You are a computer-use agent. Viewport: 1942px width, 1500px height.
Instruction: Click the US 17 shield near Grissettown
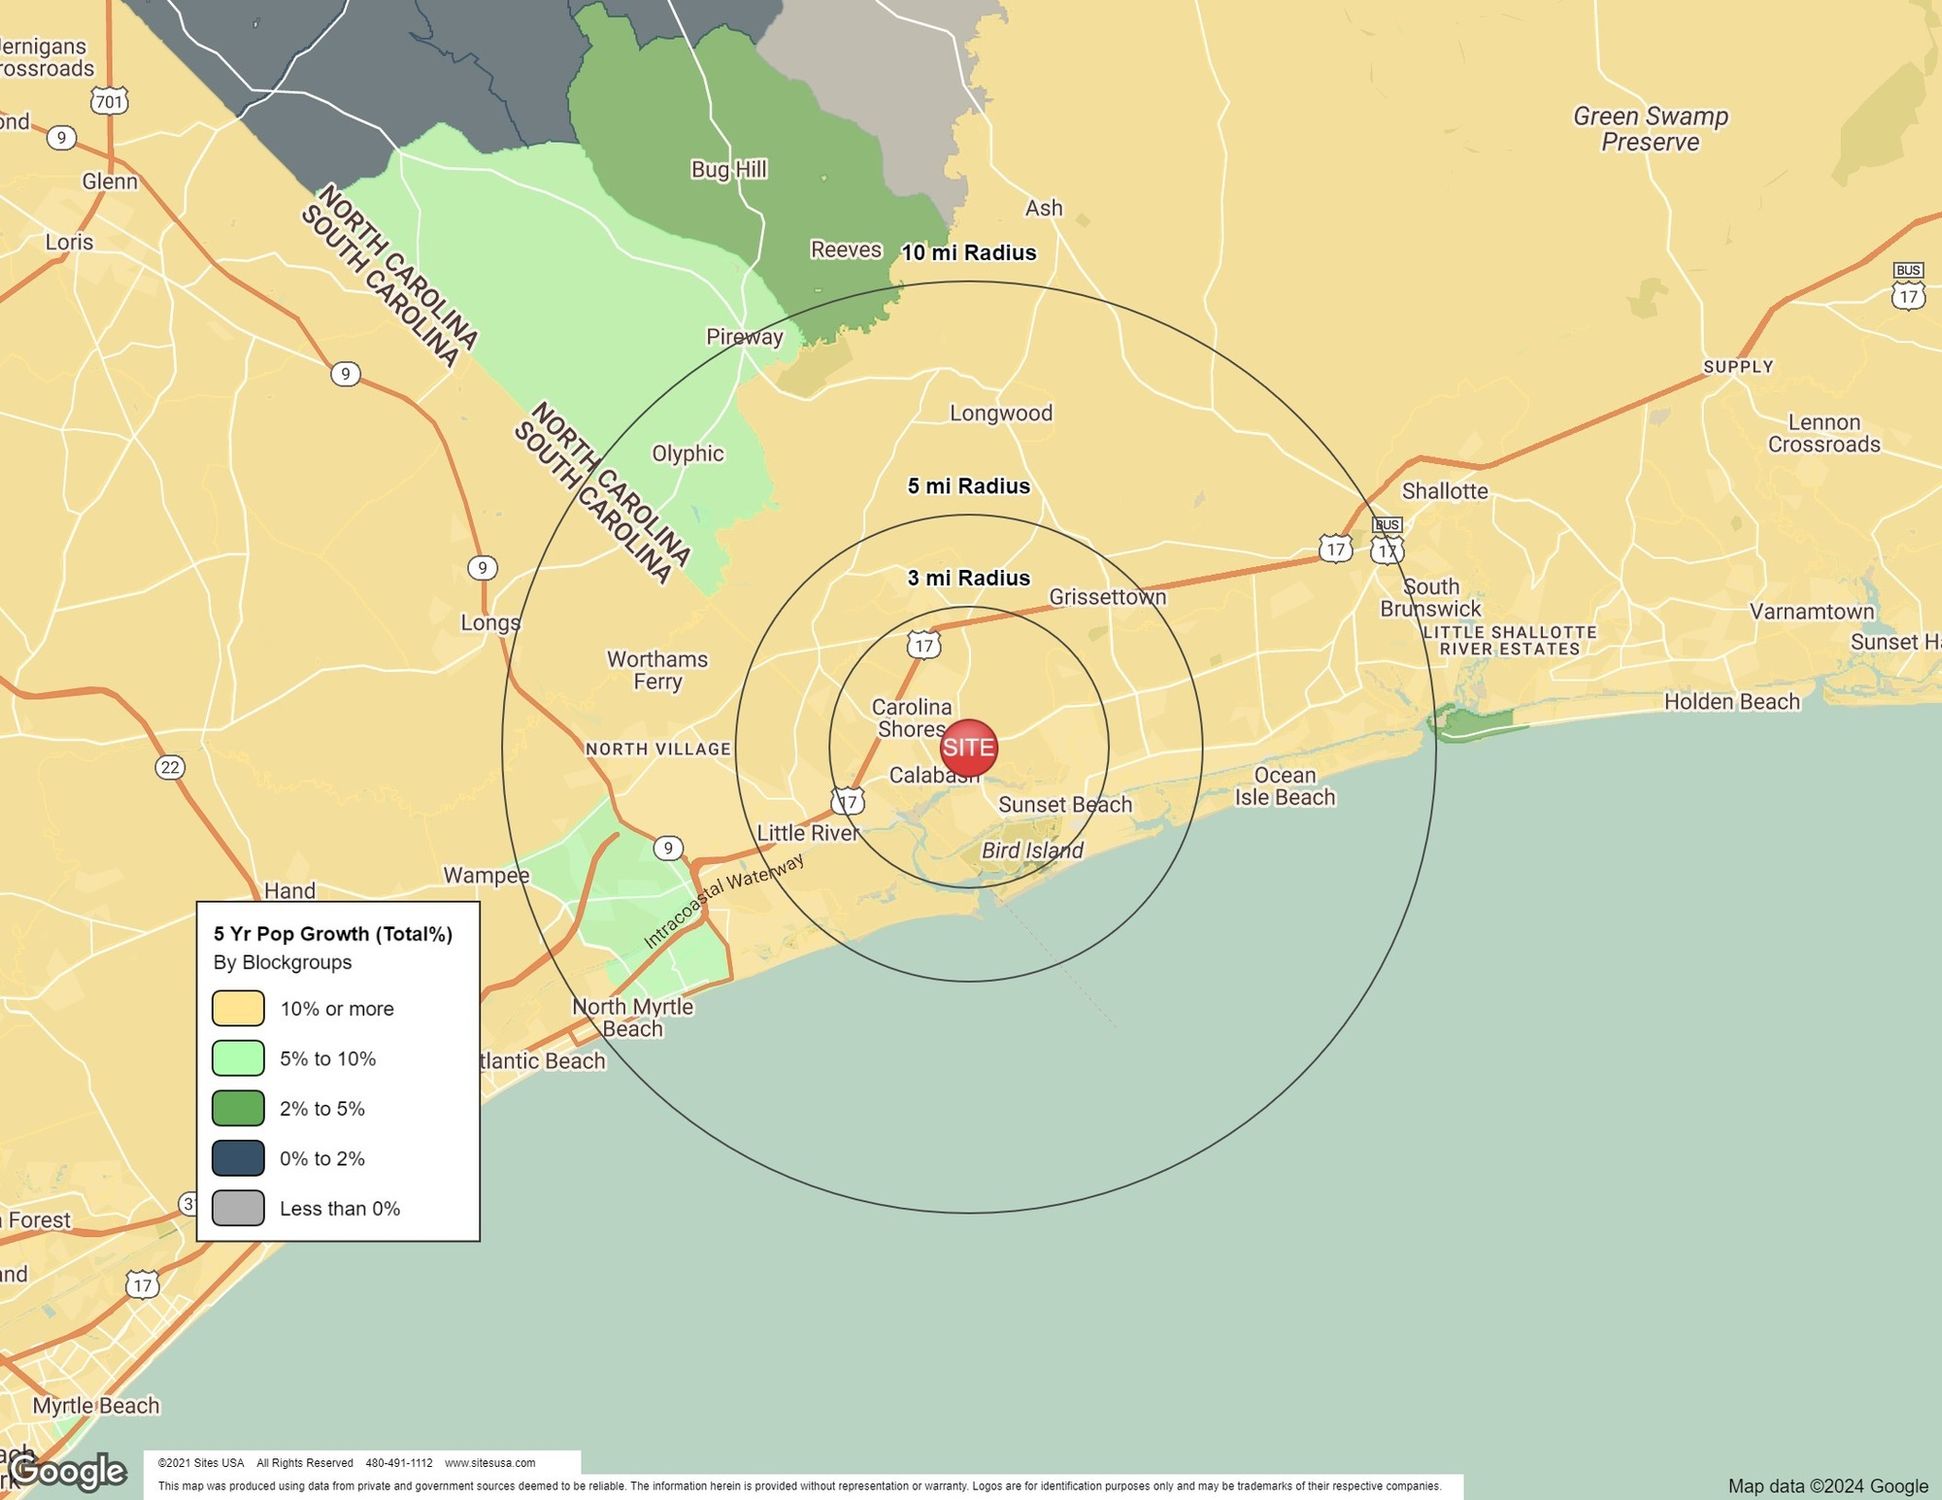point(923,645)
